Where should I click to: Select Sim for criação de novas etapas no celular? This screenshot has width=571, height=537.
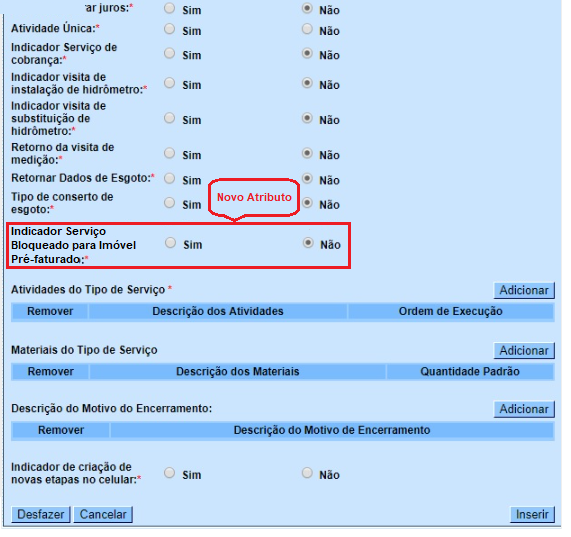click(169, 473)
